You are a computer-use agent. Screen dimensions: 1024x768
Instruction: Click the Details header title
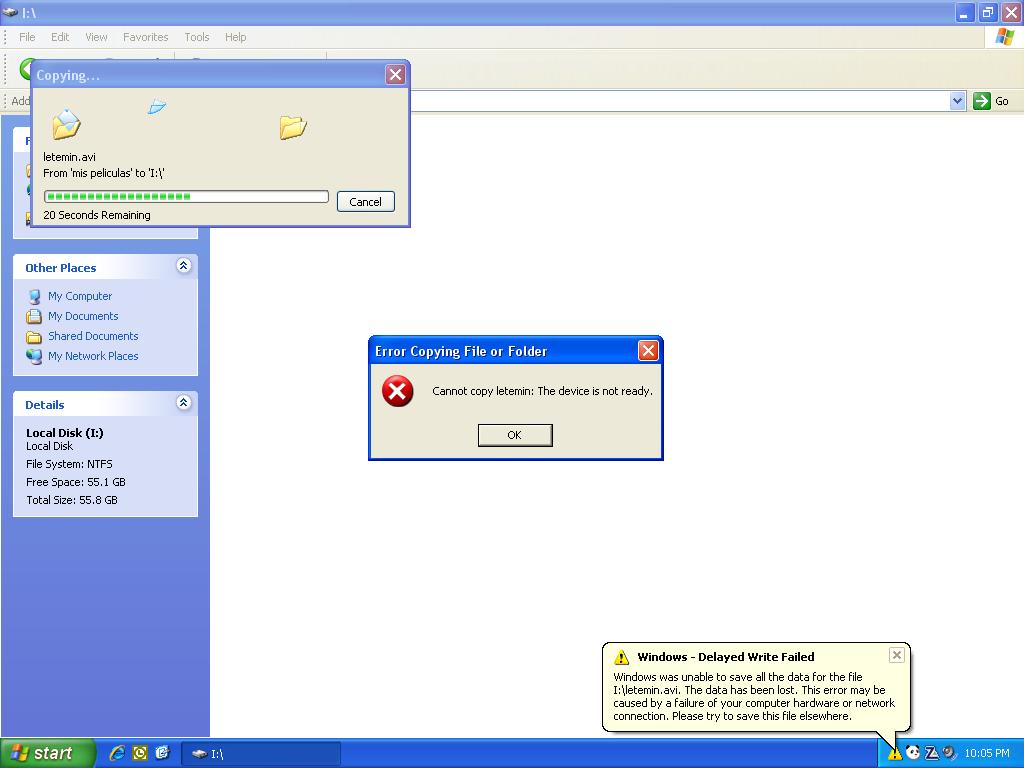44,405
